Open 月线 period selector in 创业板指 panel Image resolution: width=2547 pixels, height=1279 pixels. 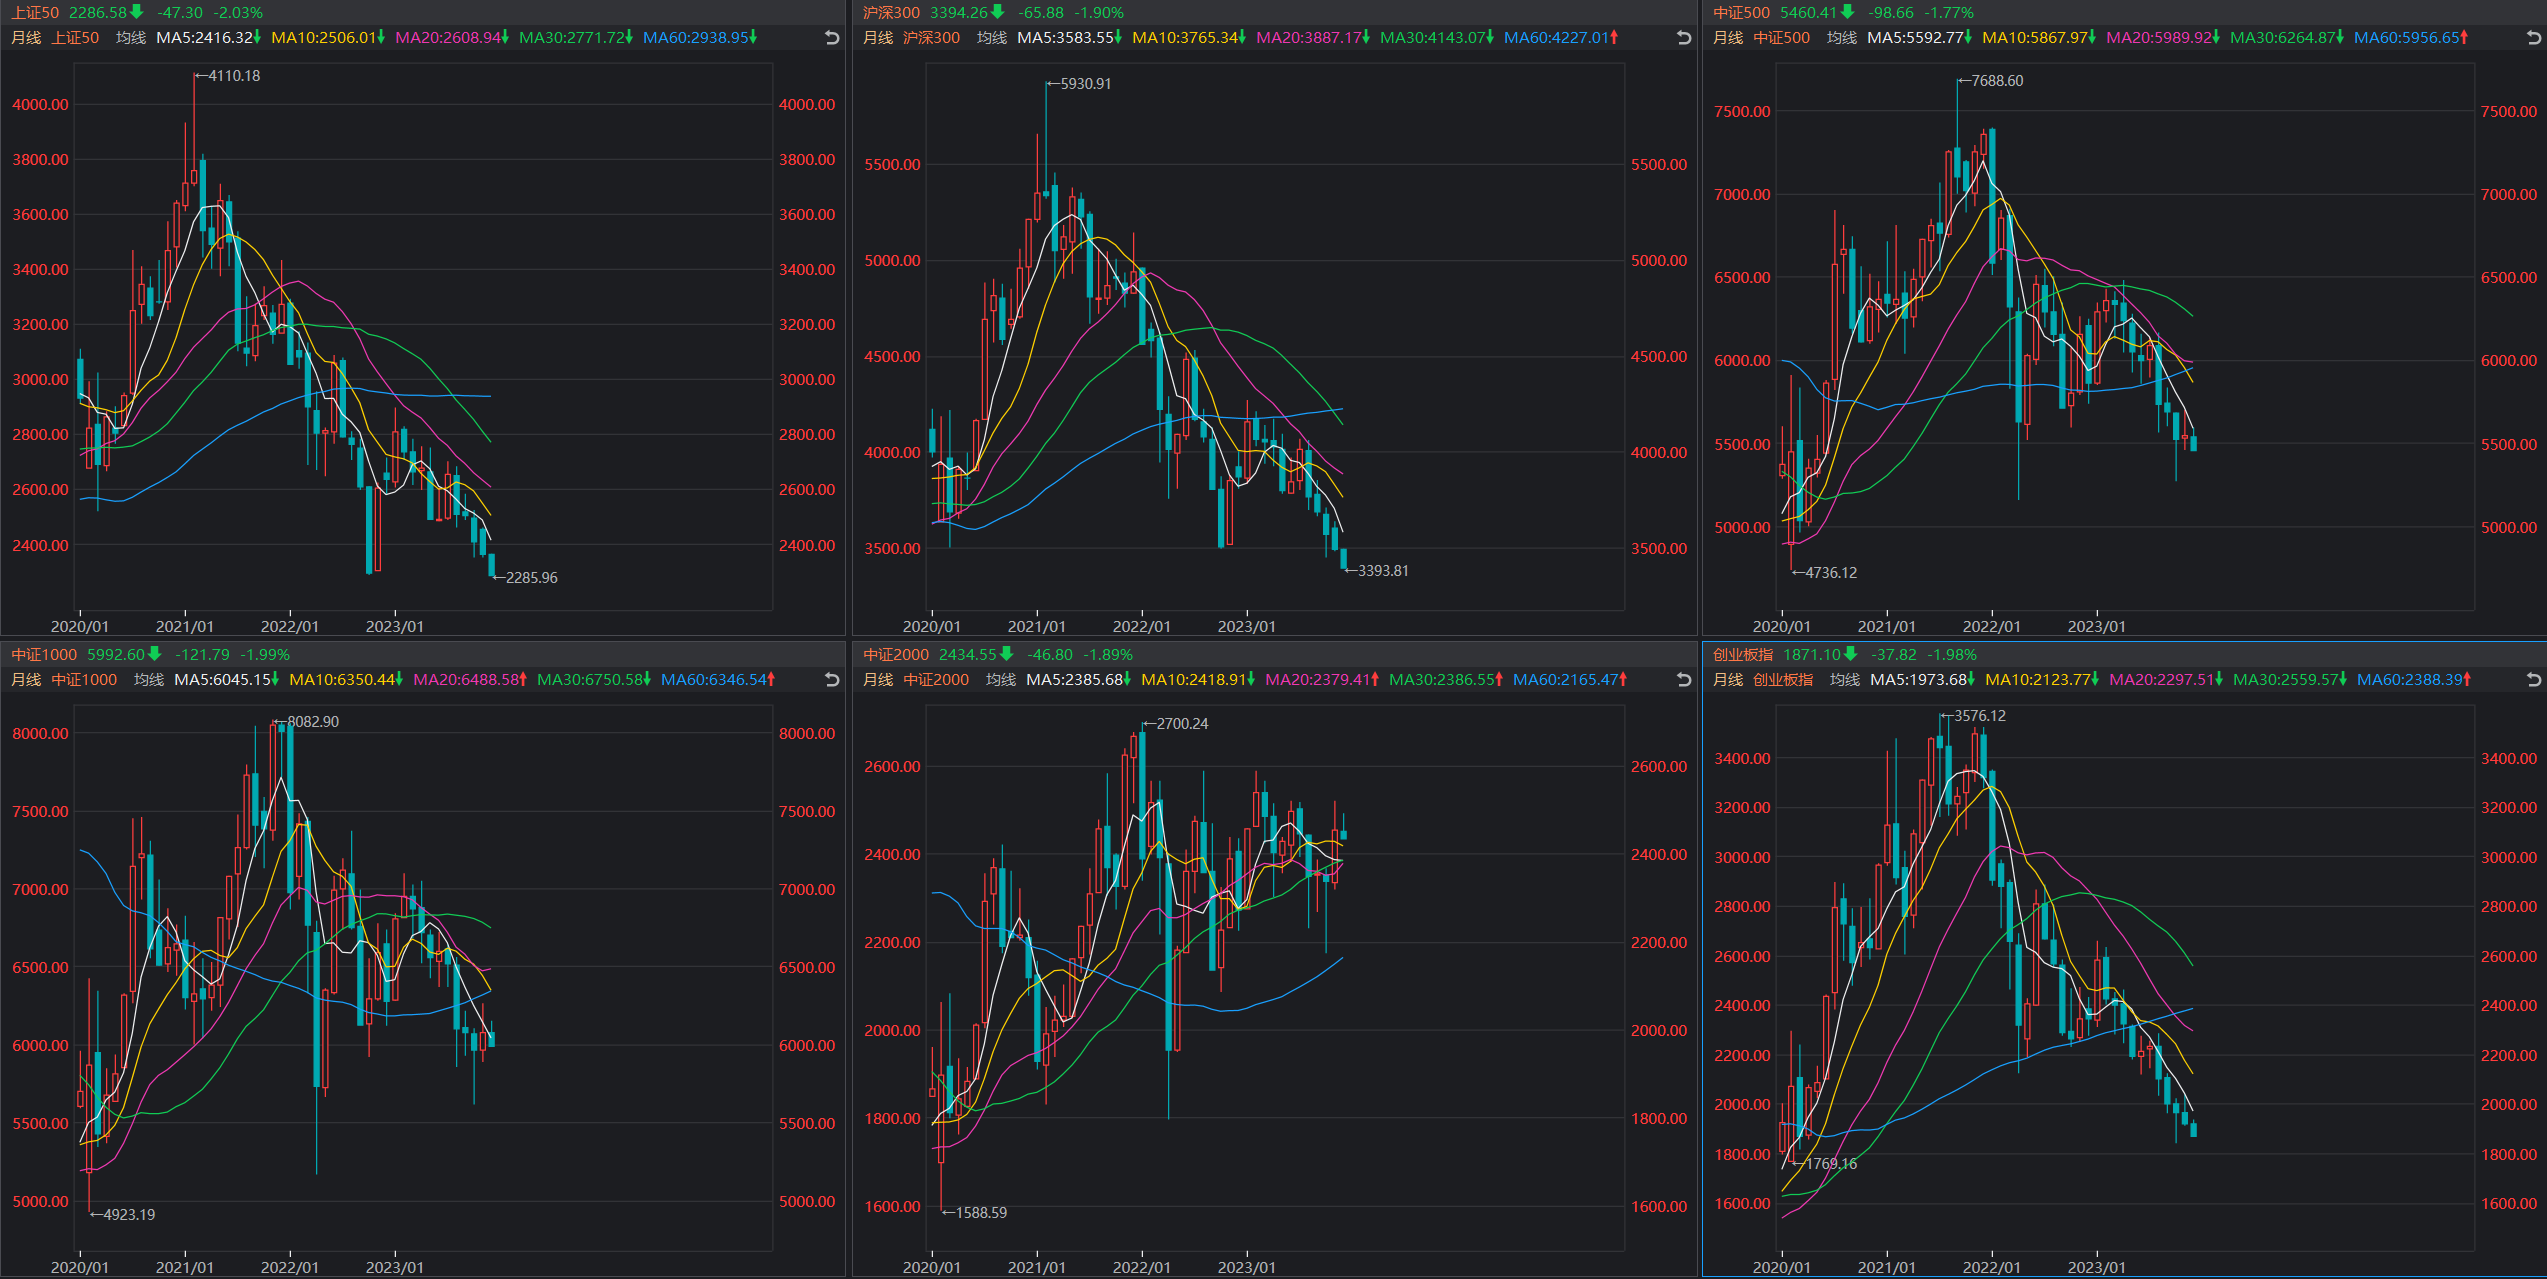1728,680
